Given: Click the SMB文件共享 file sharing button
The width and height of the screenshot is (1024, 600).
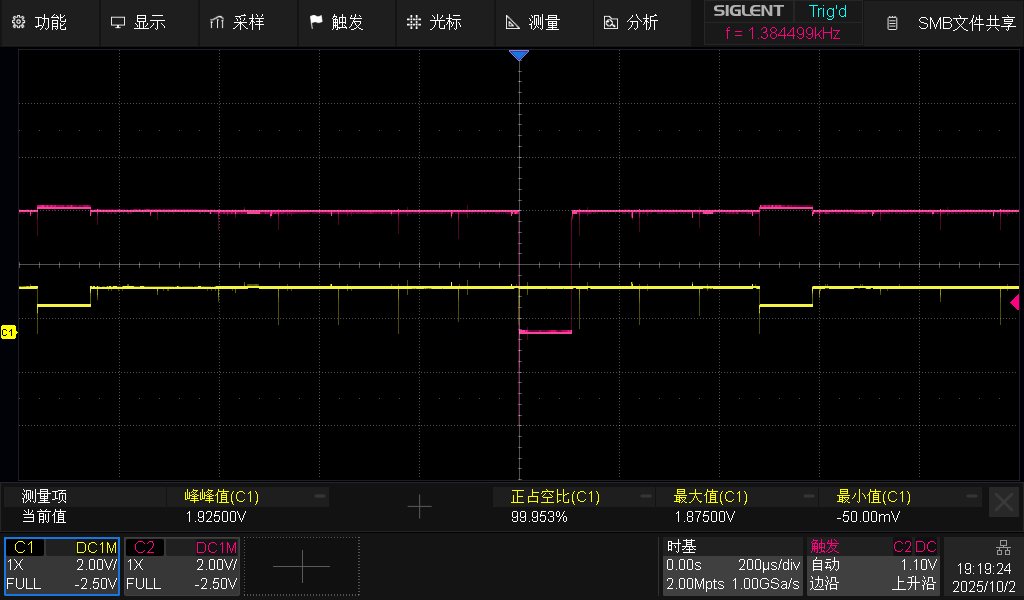Looking at the screenshot, I should (x=952, y=23).
